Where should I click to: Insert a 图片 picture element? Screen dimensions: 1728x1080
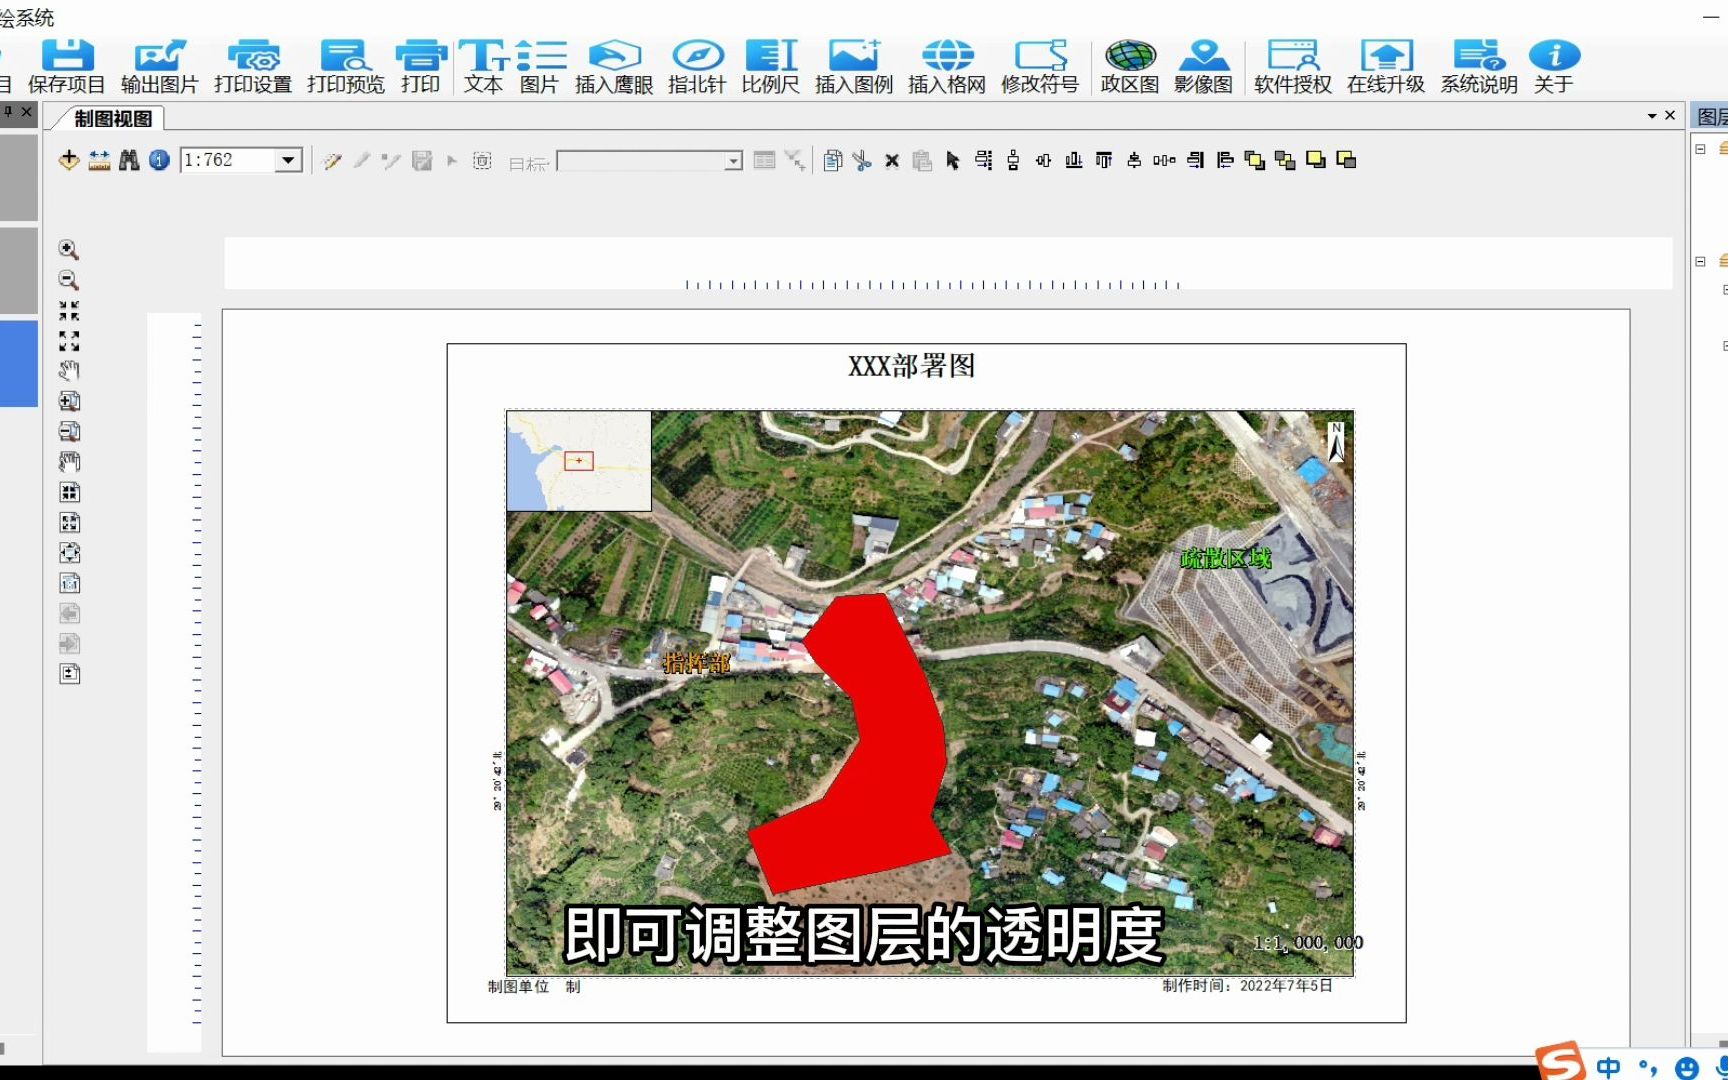[x=540, y=66]
